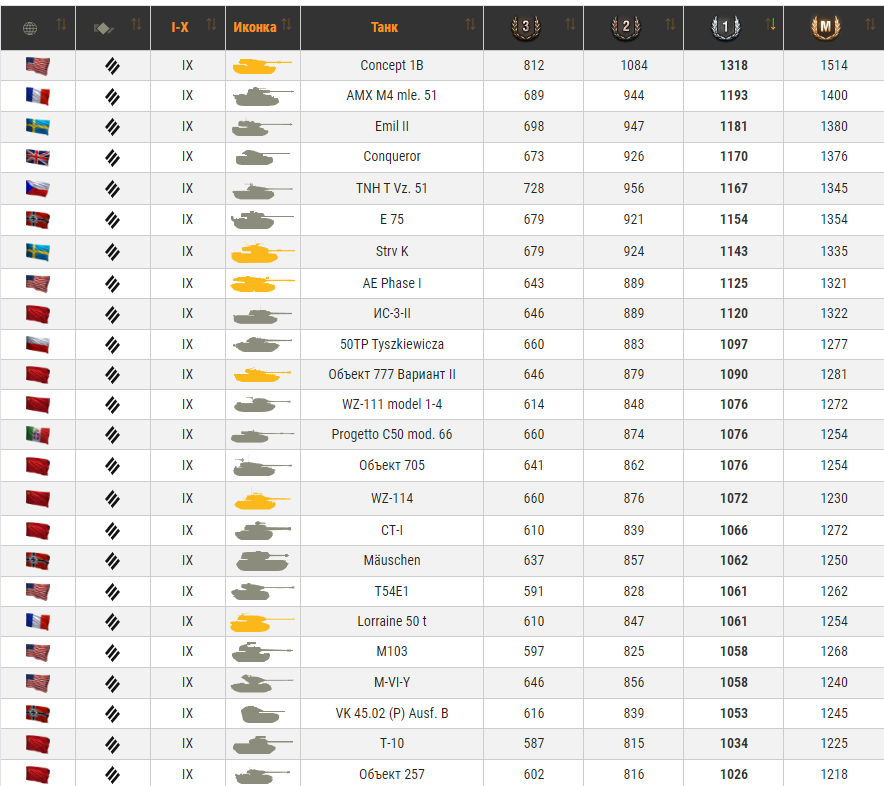
Task: Click the Italian flag in Progetto C50 row
Action: tap(38, 435)
